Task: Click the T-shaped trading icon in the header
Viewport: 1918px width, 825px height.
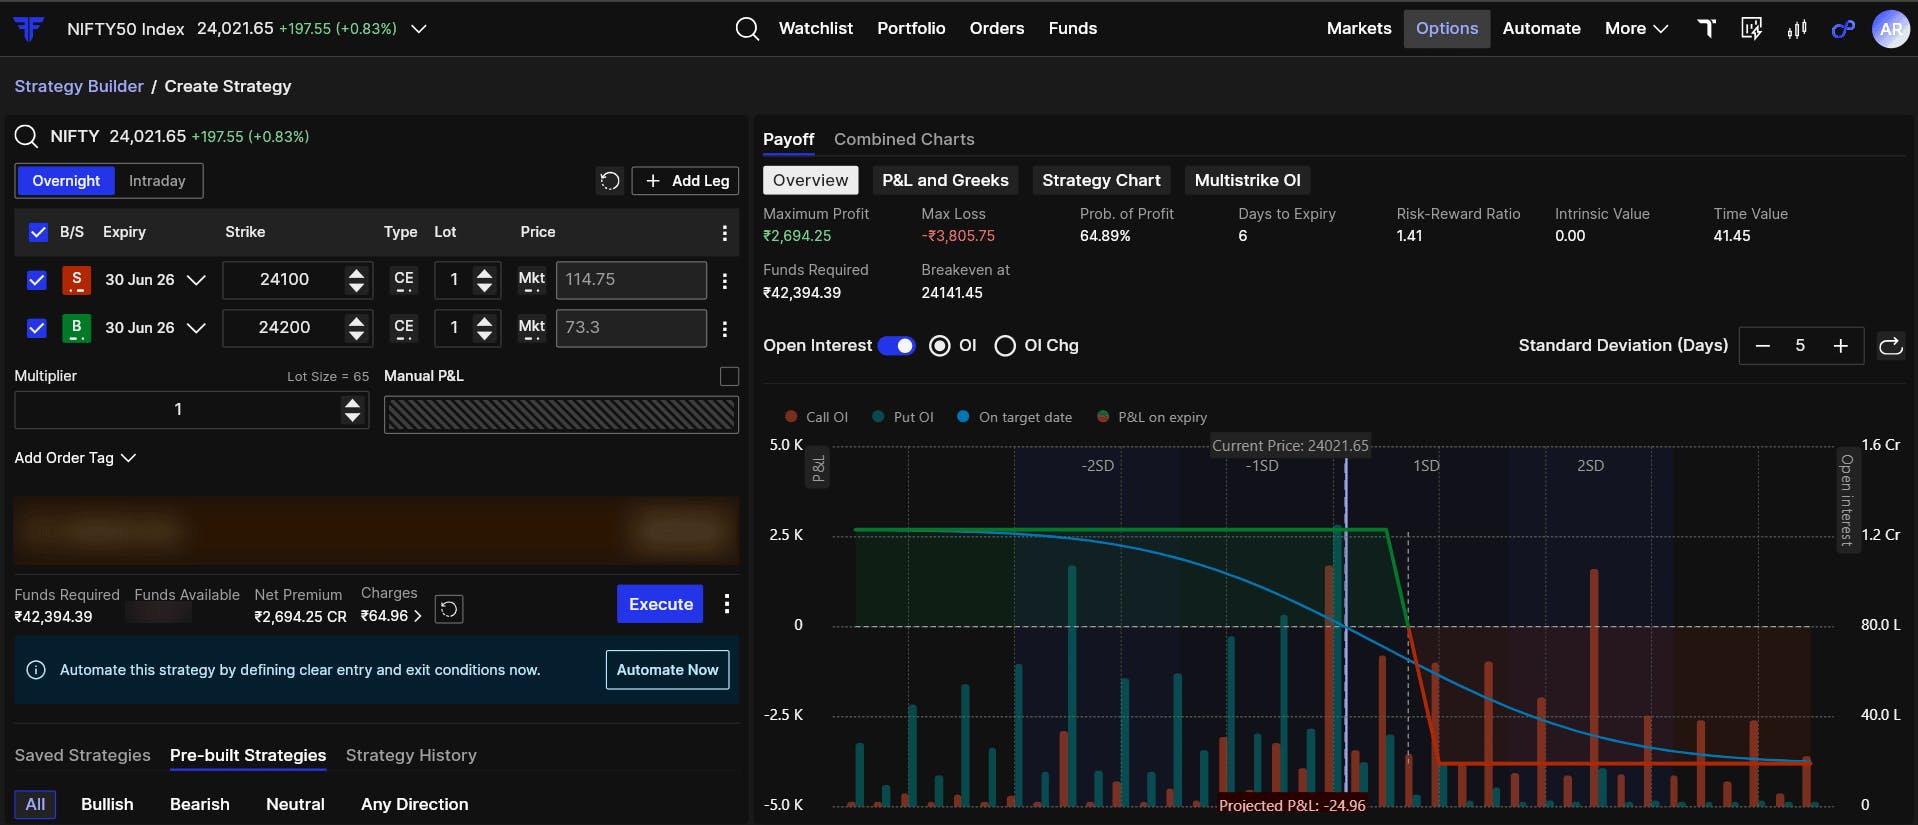Action: coord(1707,29)
